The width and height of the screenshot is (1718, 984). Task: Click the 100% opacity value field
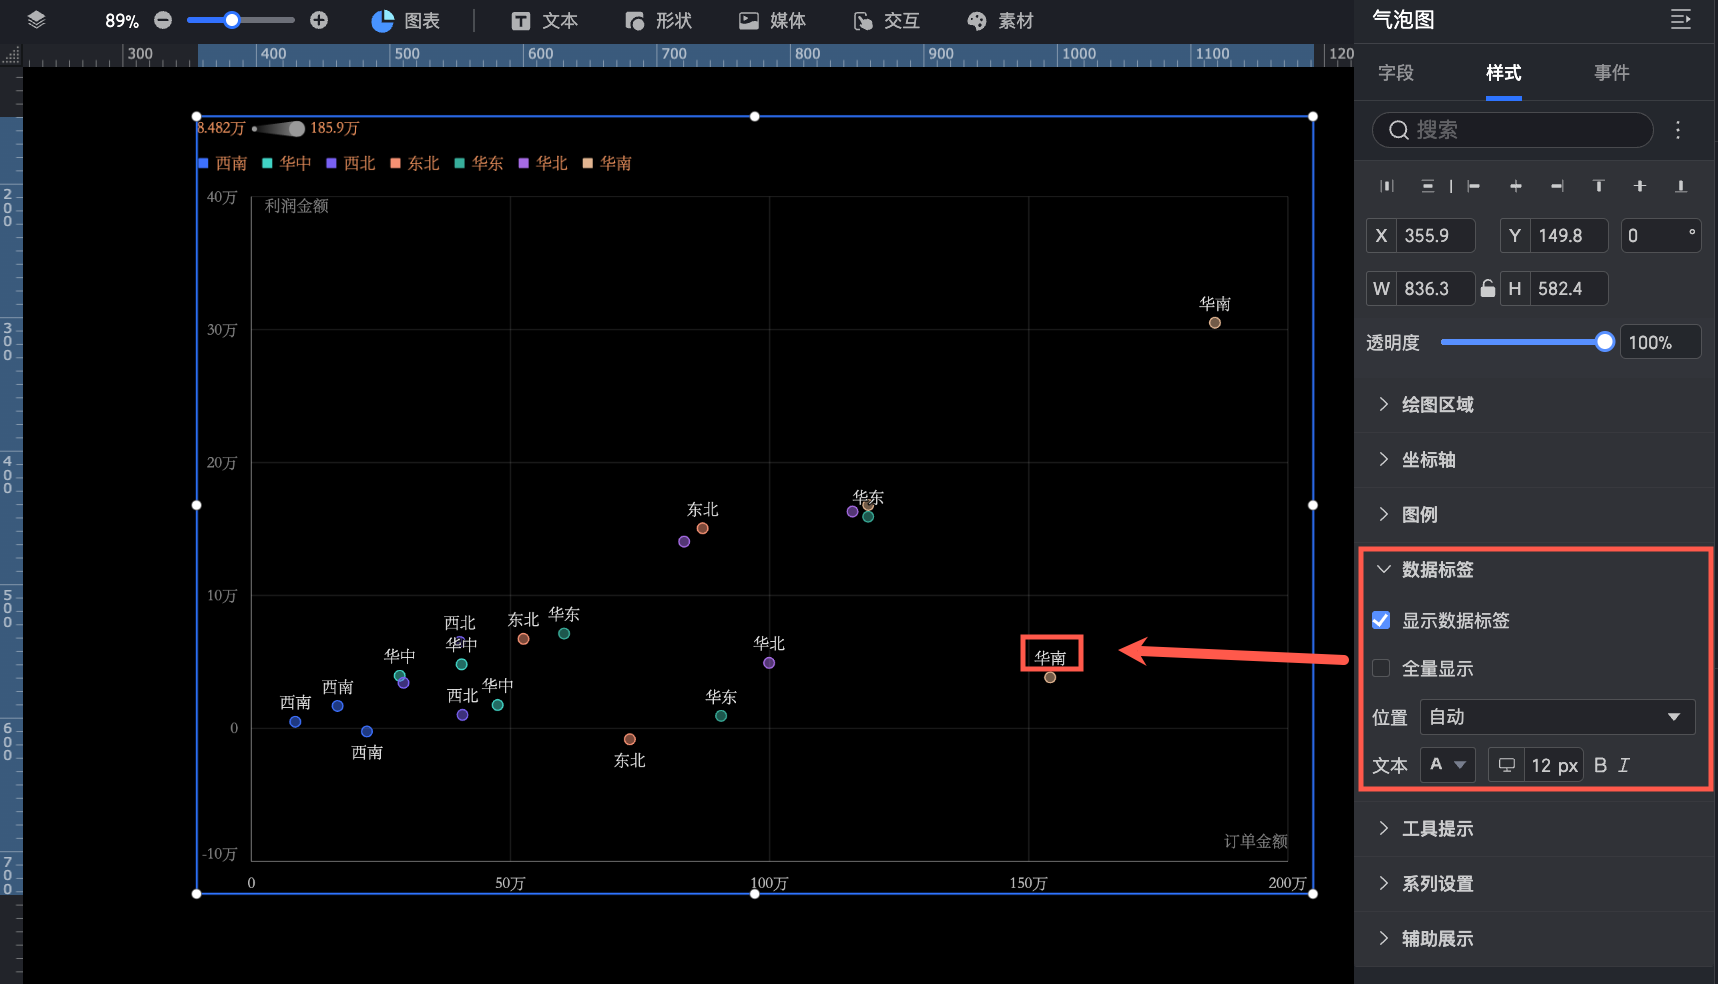[x=1660, y=342]
